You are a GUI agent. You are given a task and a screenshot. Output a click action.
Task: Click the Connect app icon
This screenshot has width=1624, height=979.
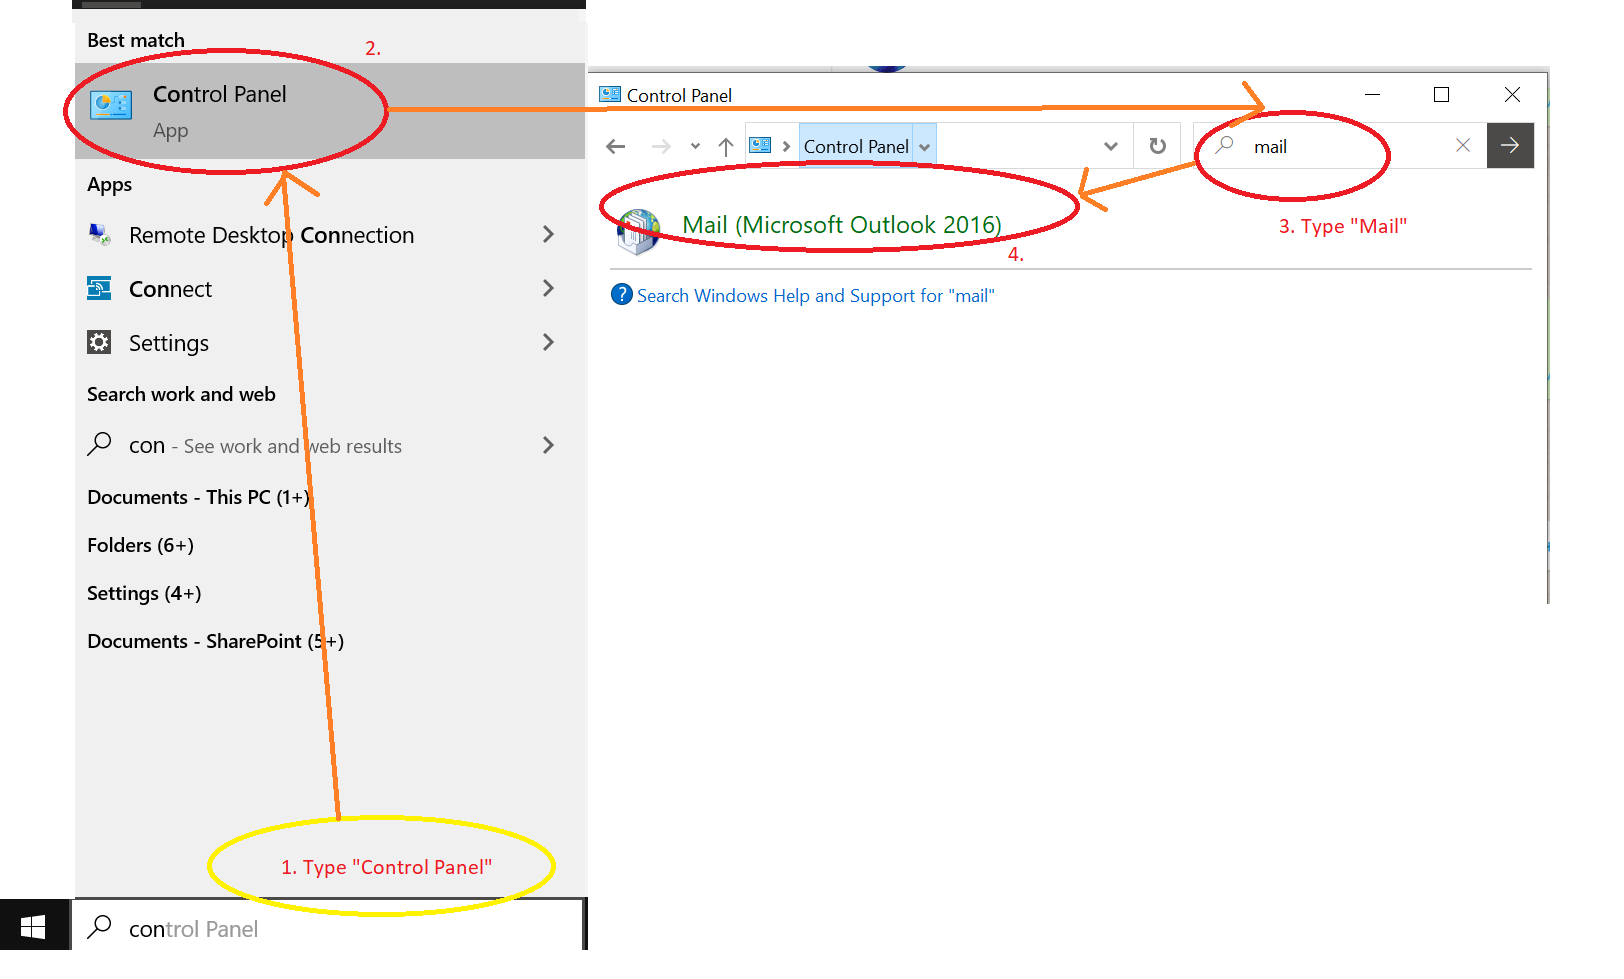coord(99,289)
